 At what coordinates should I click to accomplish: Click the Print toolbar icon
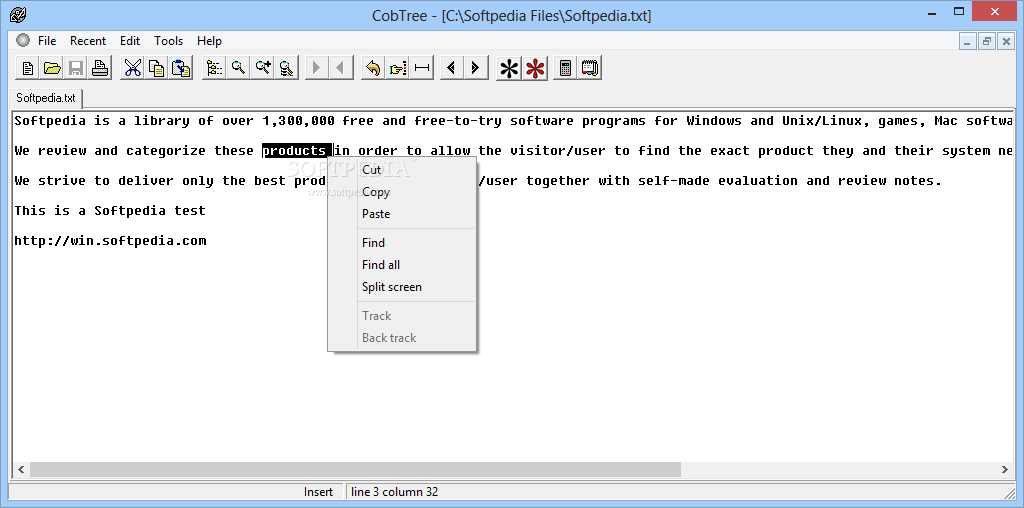pos(100,68)
